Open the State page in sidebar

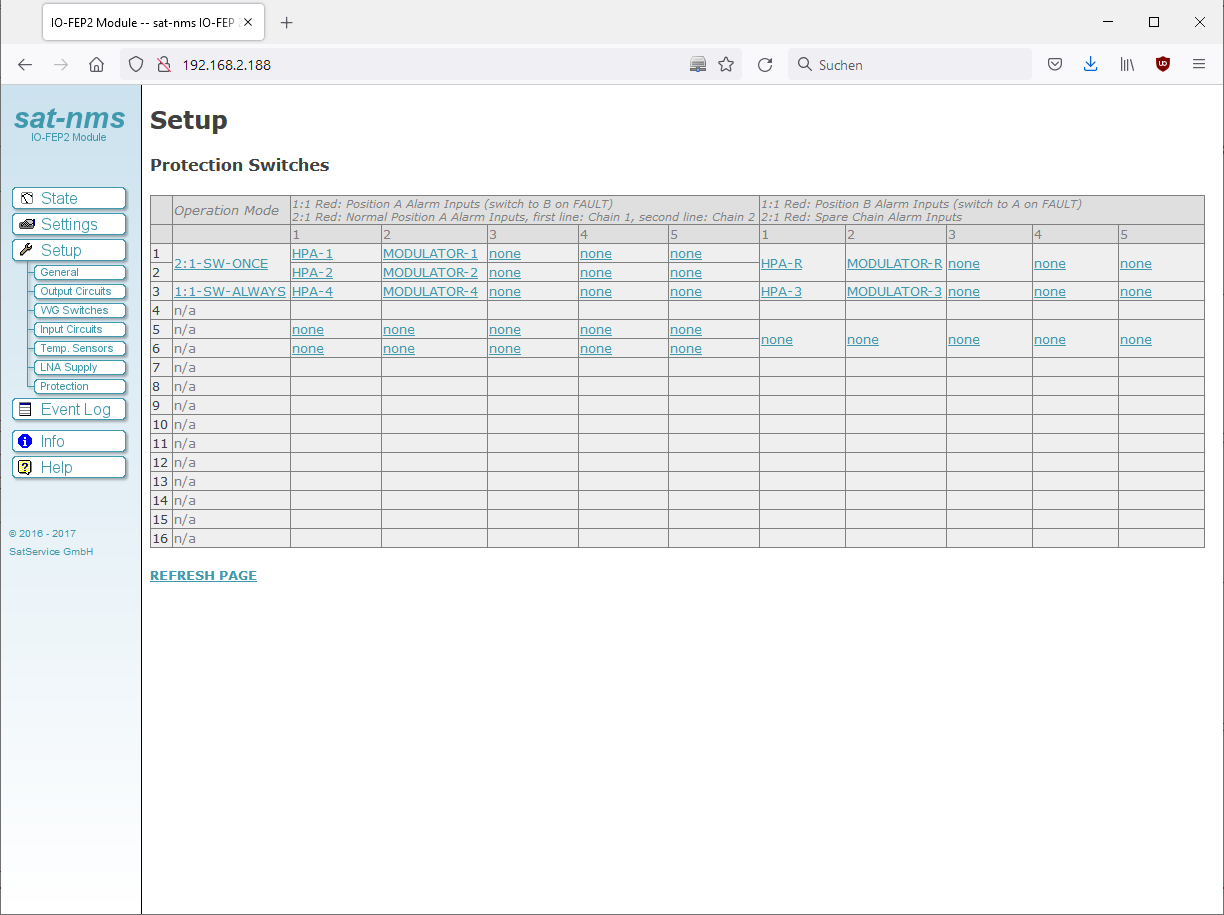pyautogui.click(x=69, y=198)
